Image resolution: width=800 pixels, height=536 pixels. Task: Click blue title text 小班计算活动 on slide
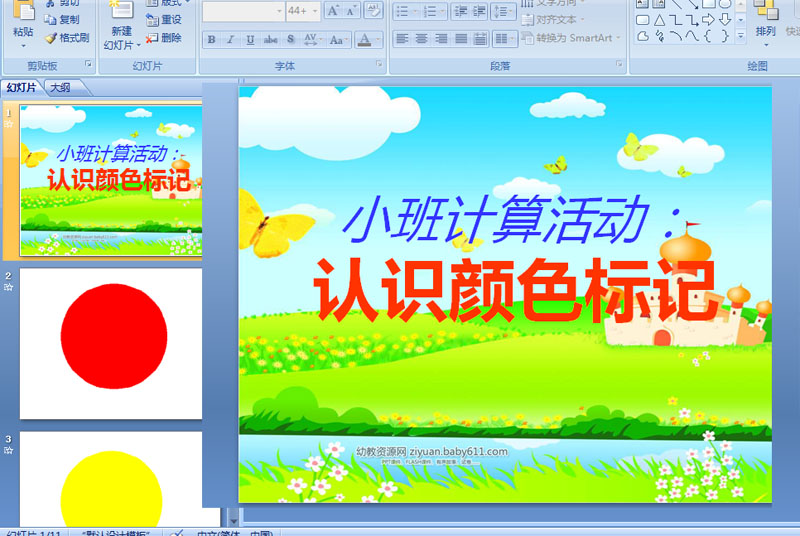(x=514, y=220)
